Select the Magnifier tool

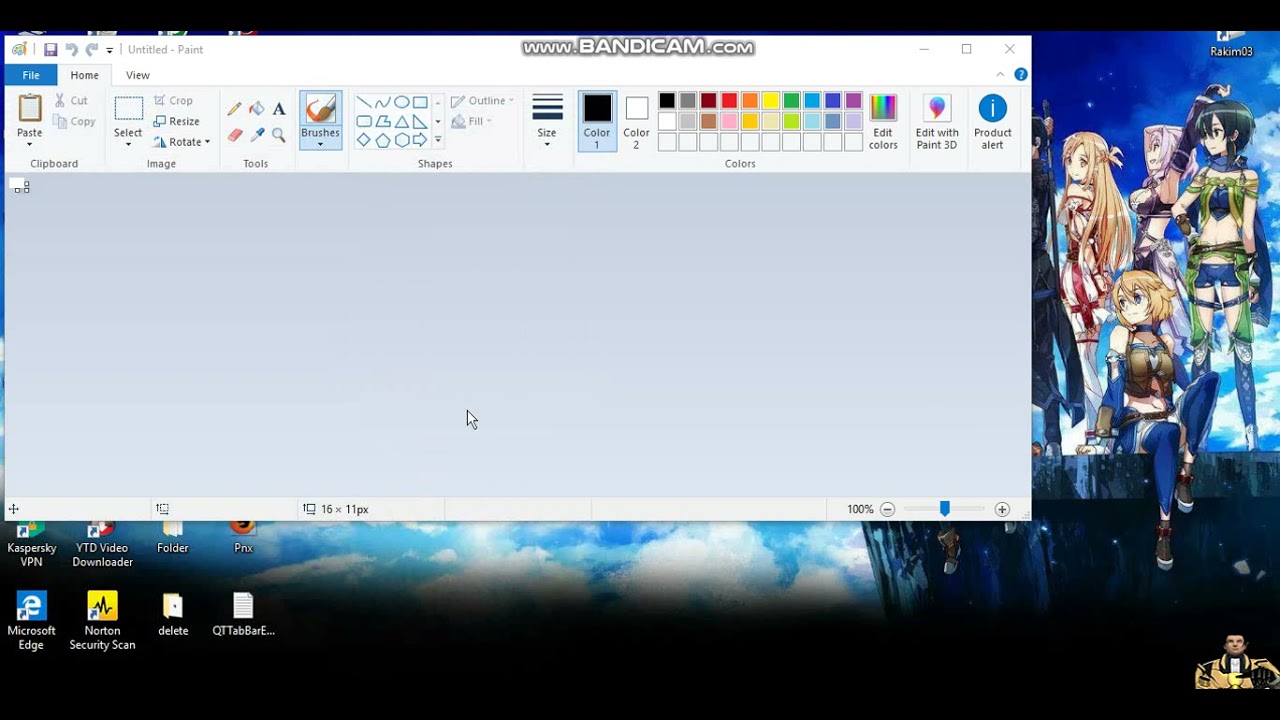(x=279, y=135)
